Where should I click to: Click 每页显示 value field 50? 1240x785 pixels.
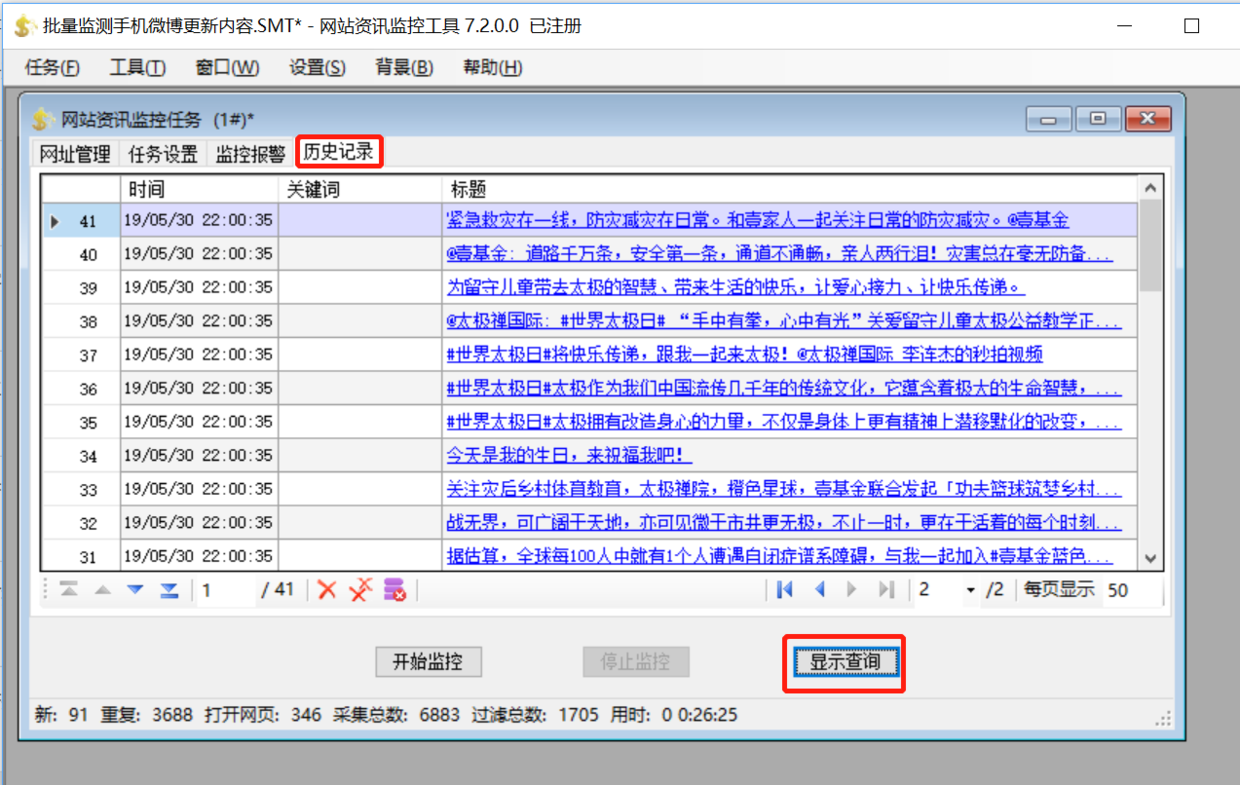(x=1131, y=590)
